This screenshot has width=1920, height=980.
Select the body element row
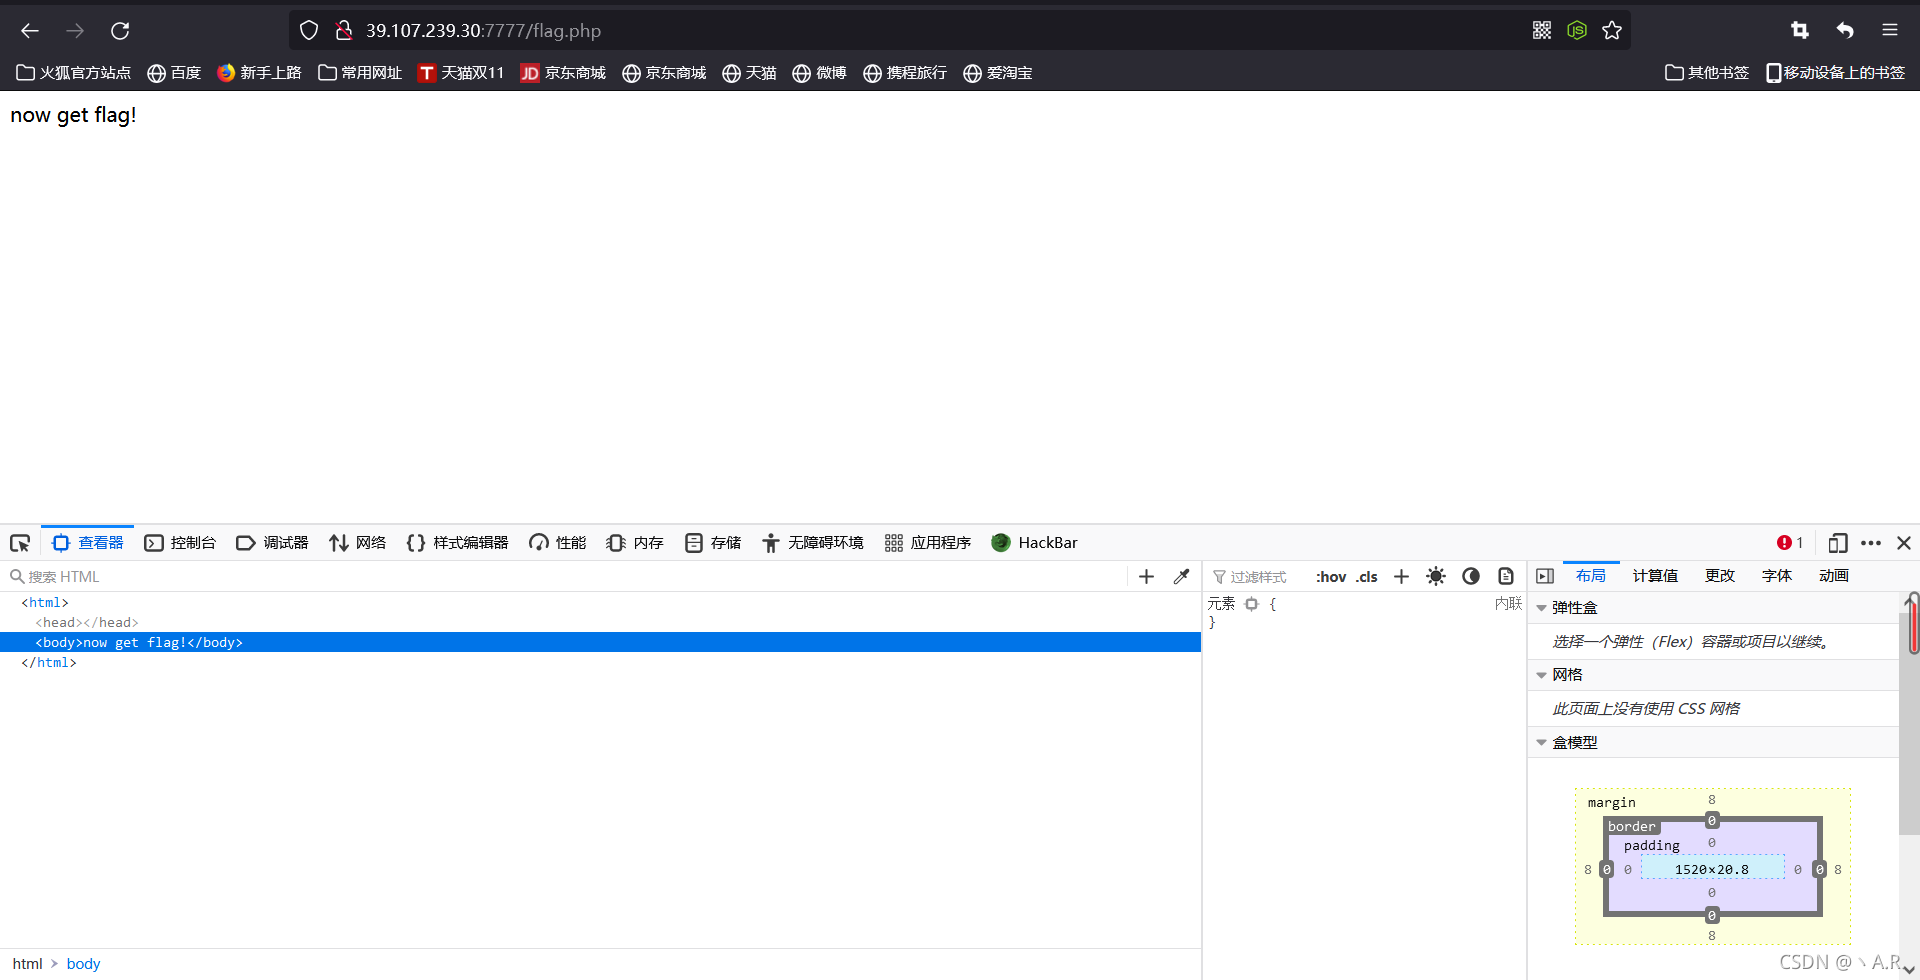point(600,643)
